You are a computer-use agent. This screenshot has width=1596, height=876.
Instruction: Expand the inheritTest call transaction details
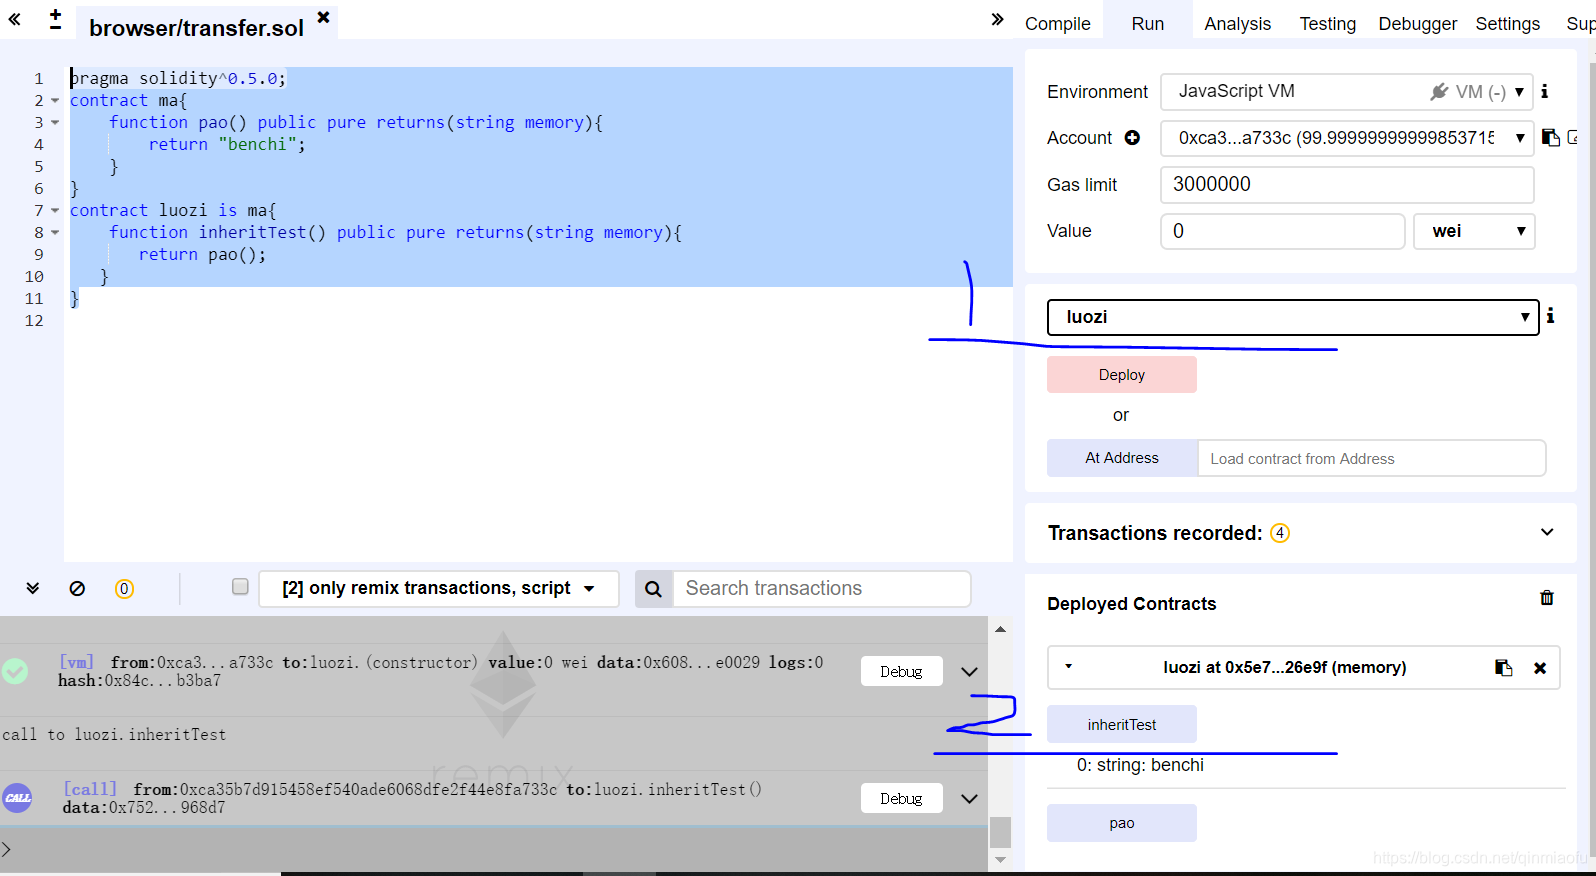[969, 799]
